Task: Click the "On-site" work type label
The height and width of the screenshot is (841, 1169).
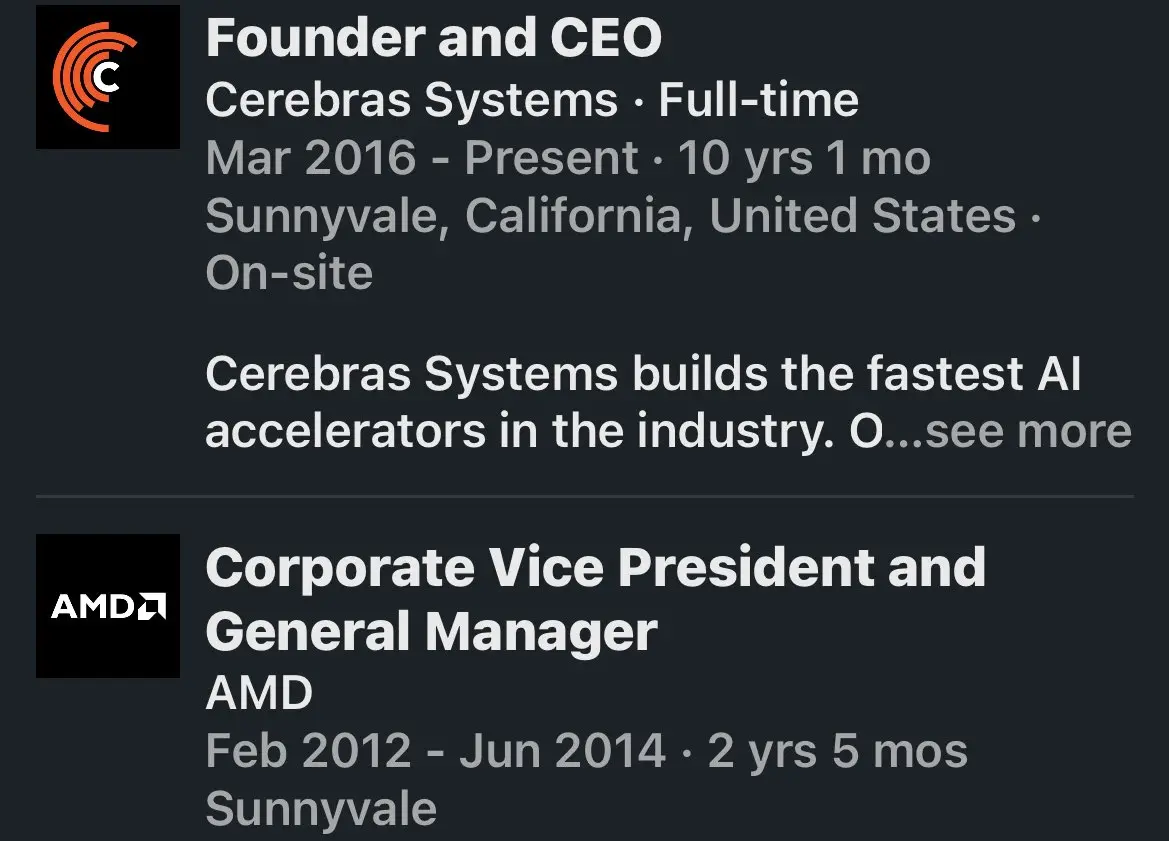Action: click(289, 273)
